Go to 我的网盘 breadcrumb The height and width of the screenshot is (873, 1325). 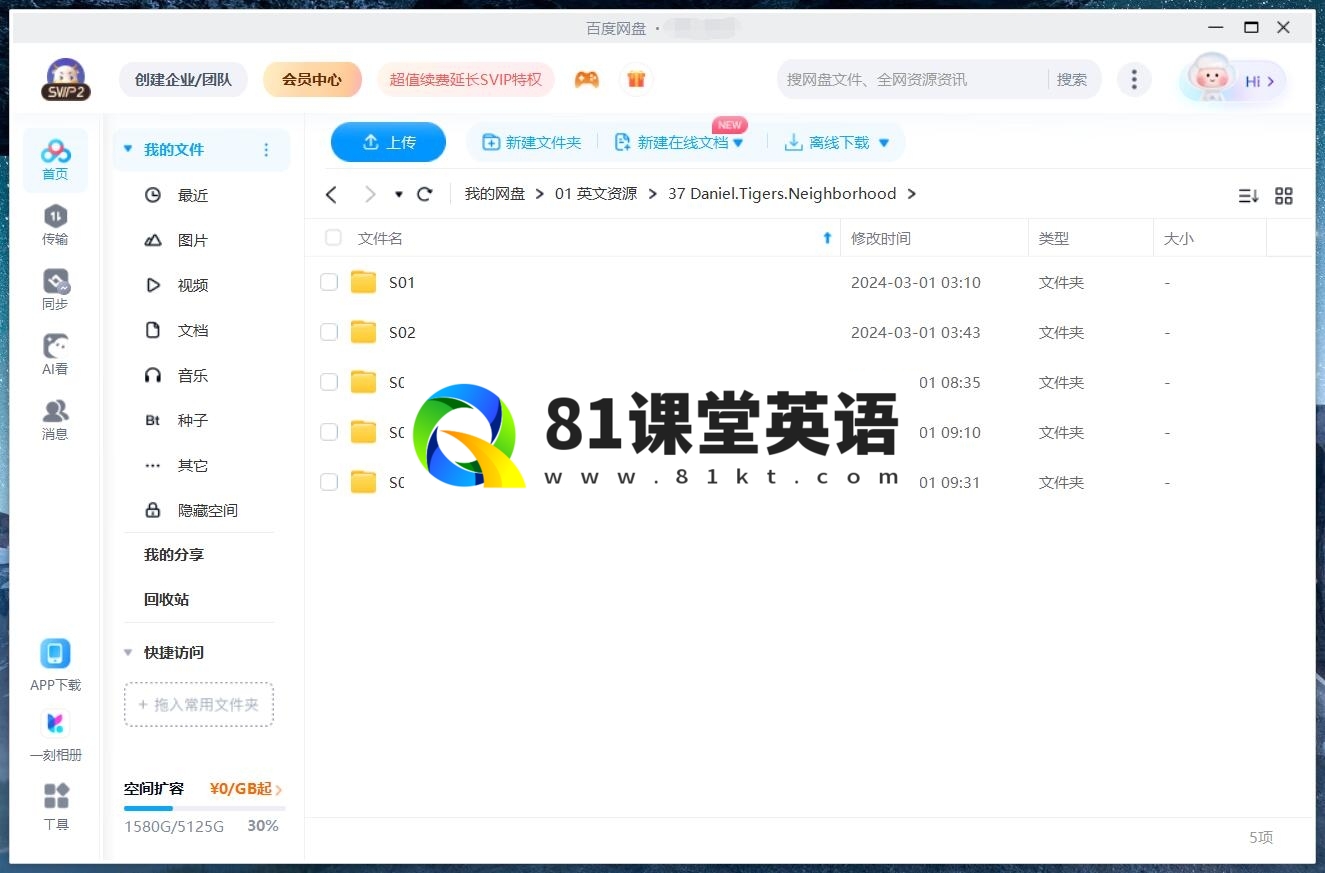495,194
